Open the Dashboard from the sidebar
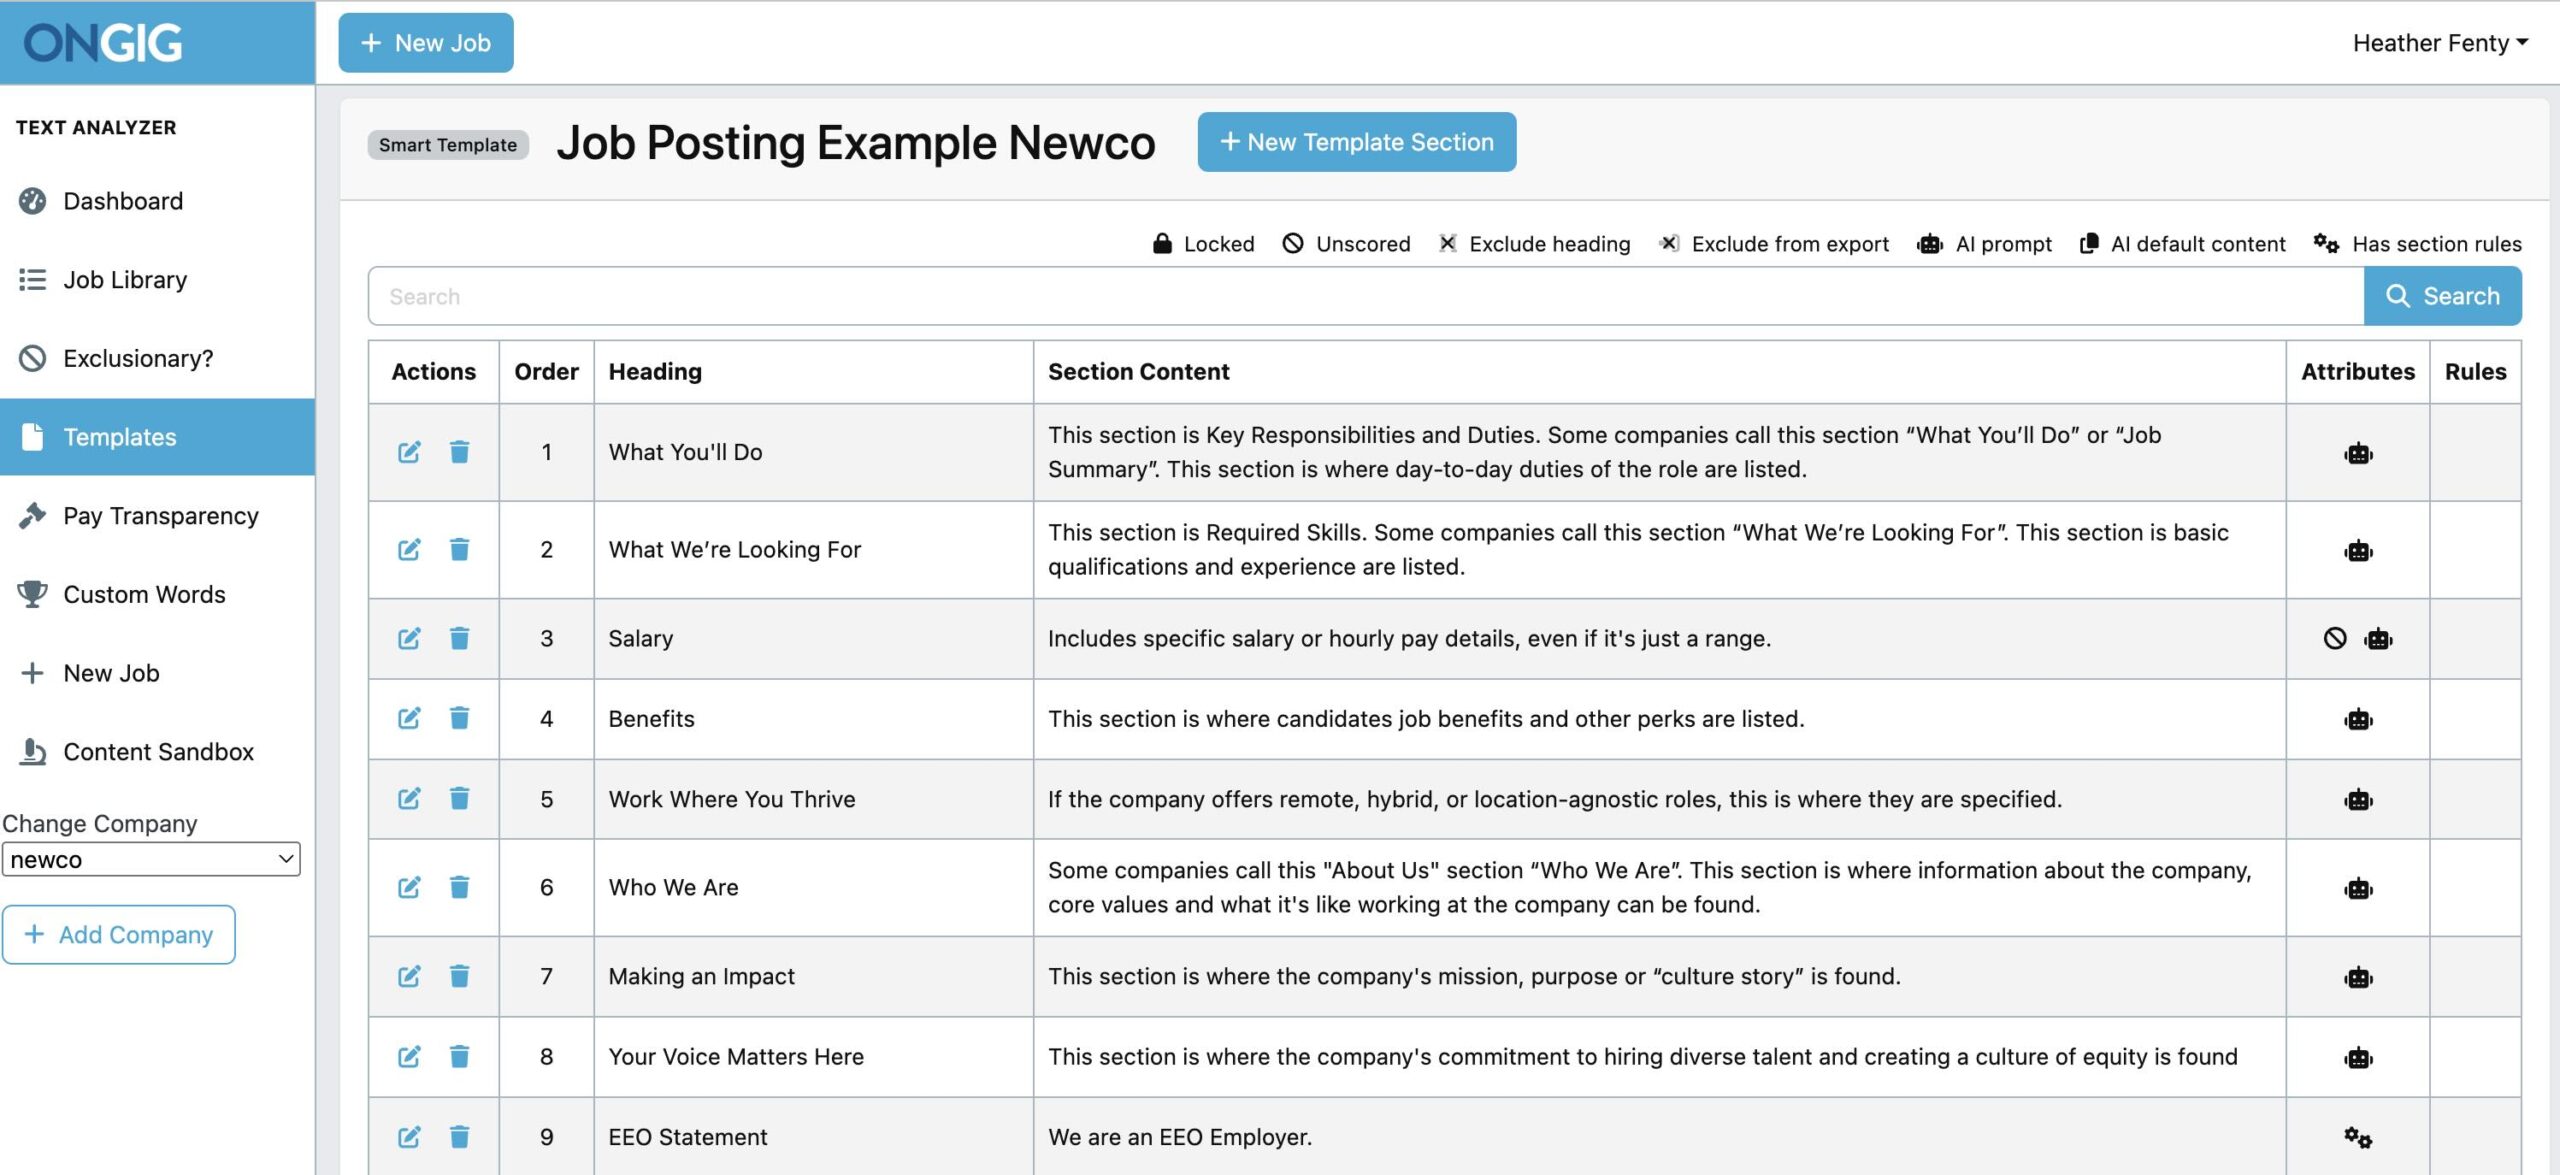 (122, 200)
